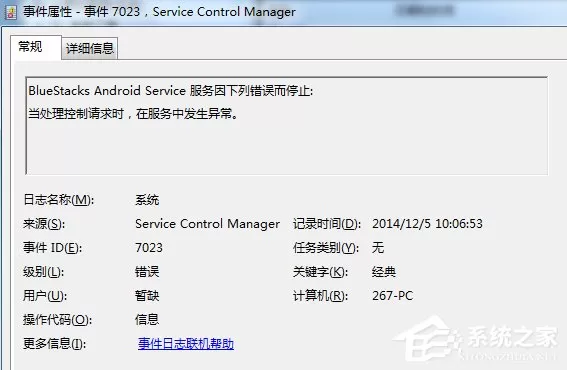The width and height of the screenshot is (567, 370).
Task: Select the recorded time 2014/12/5 10:06:53
Action: [427, 224]
